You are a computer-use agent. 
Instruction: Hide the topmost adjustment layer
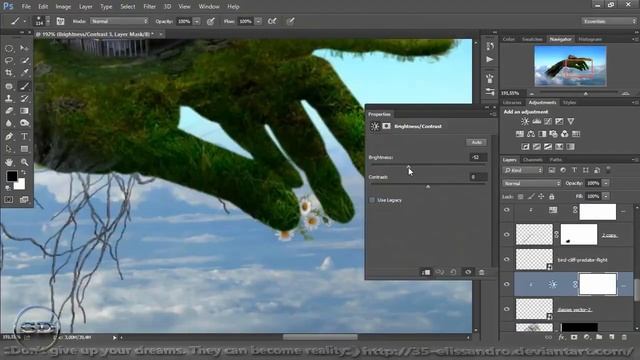[x=507, y=210]
